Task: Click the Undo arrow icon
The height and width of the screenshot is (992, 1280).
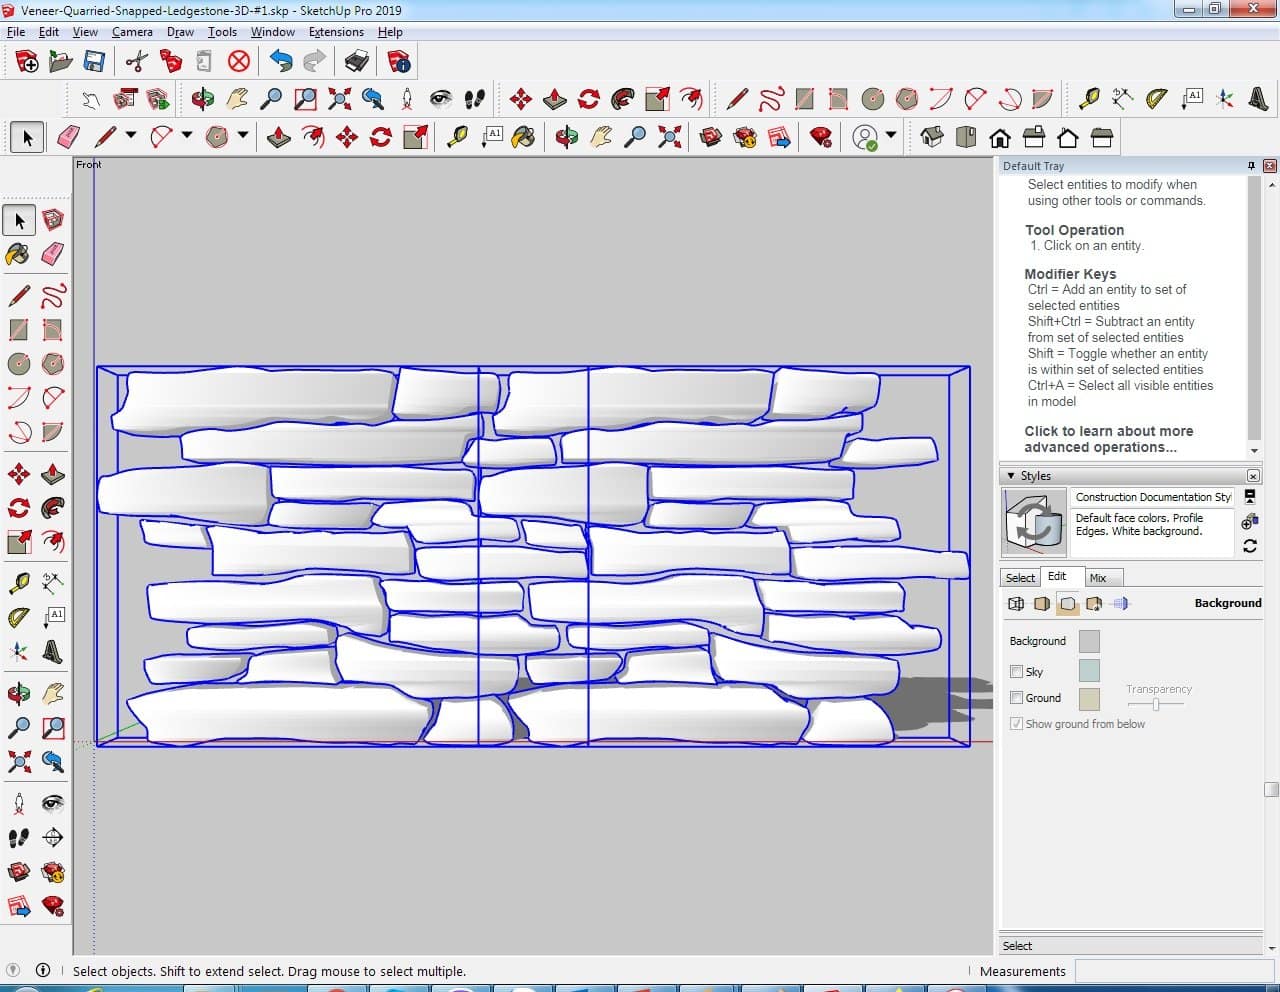Action: pos(281,62)
